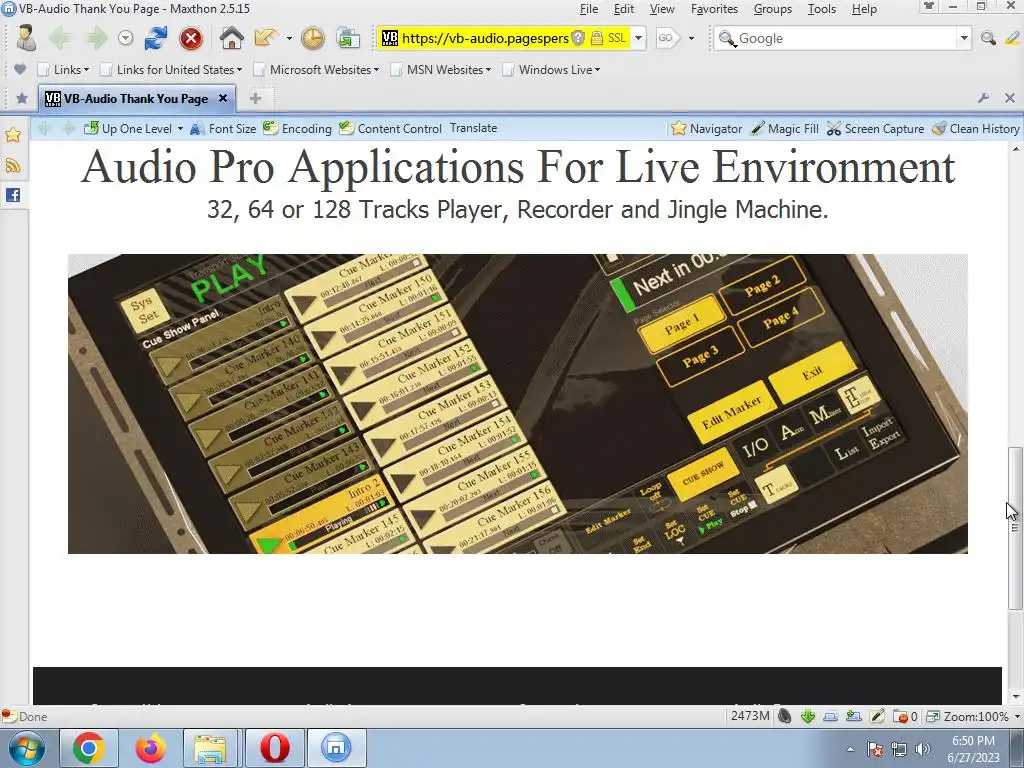Open the Tools menu

point(822,9)
